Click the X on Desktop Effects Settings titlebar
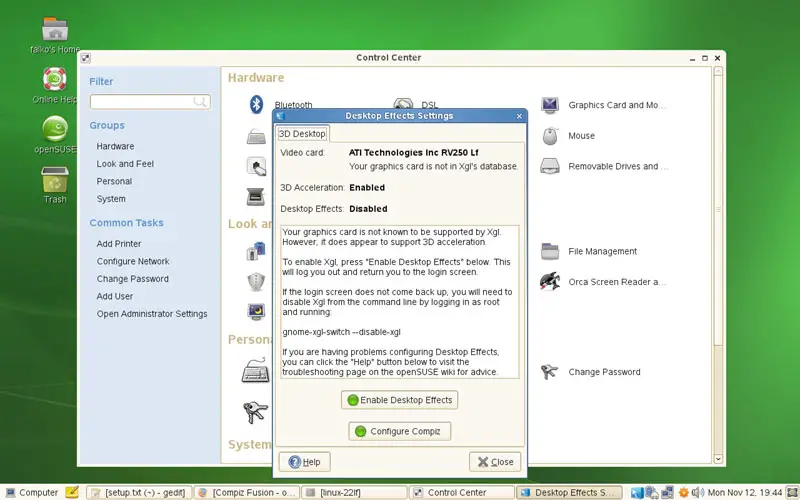800x500 pixels. pos(519,116)
